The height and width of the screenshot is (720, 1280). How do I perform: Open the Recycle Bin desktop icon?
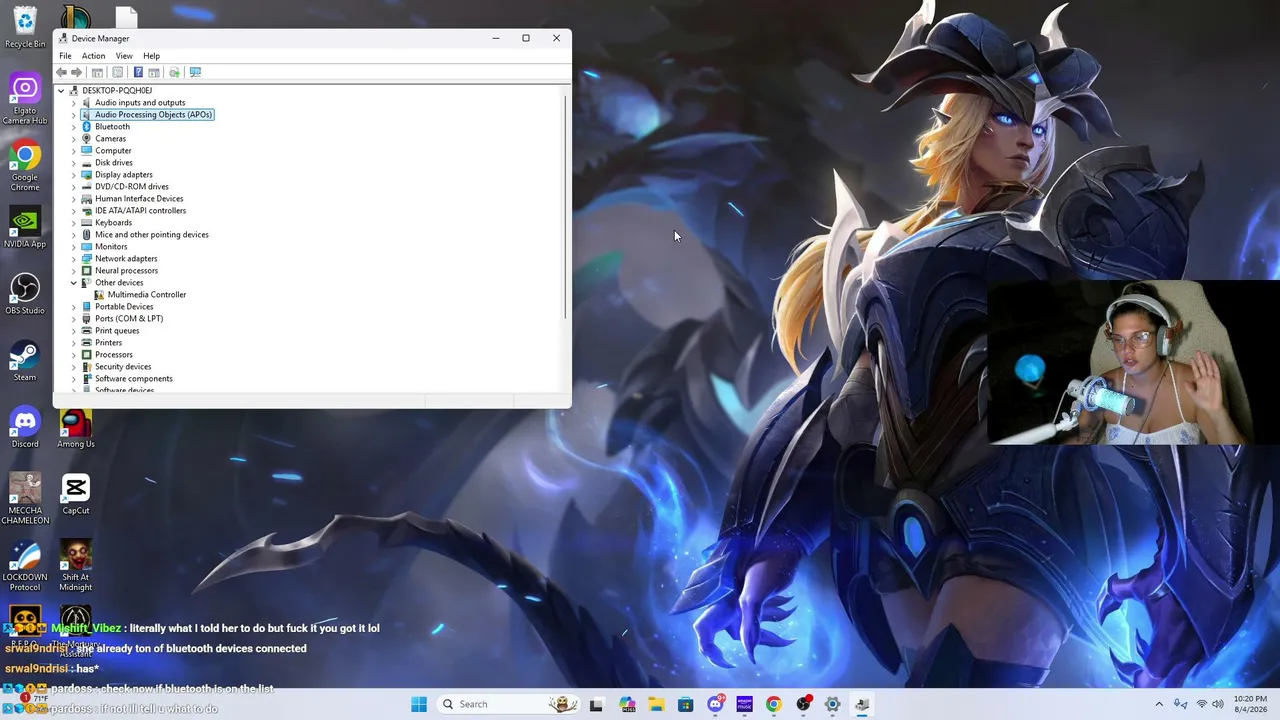pos(25,27)
